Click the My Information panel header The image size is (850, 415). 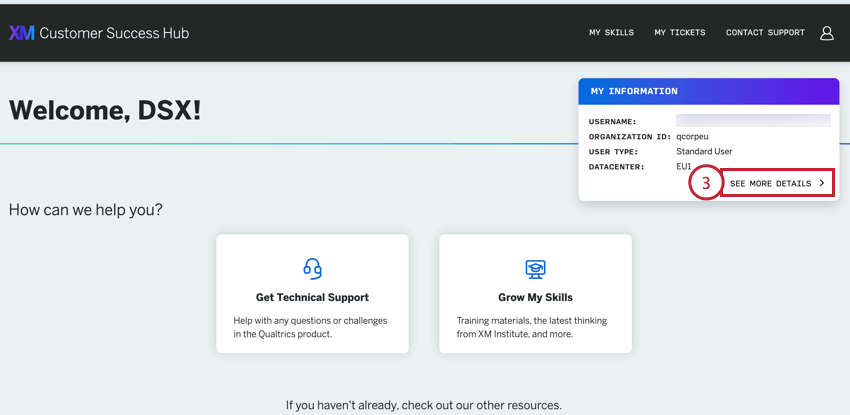(708, 91)
